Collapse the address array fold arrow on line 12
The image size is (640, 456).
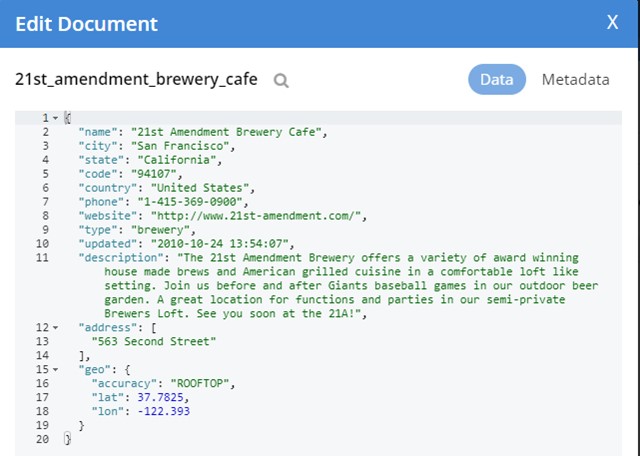coord(56,327)
